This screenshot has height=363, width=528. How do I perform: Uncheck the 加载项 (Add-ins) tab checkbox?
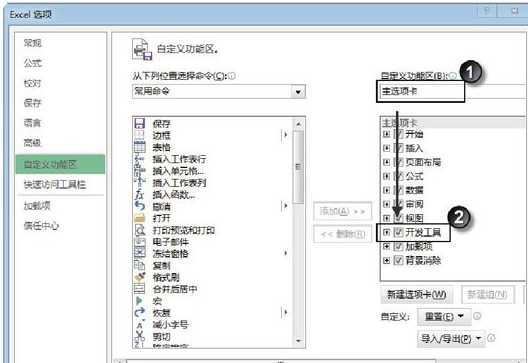(398, 246)
